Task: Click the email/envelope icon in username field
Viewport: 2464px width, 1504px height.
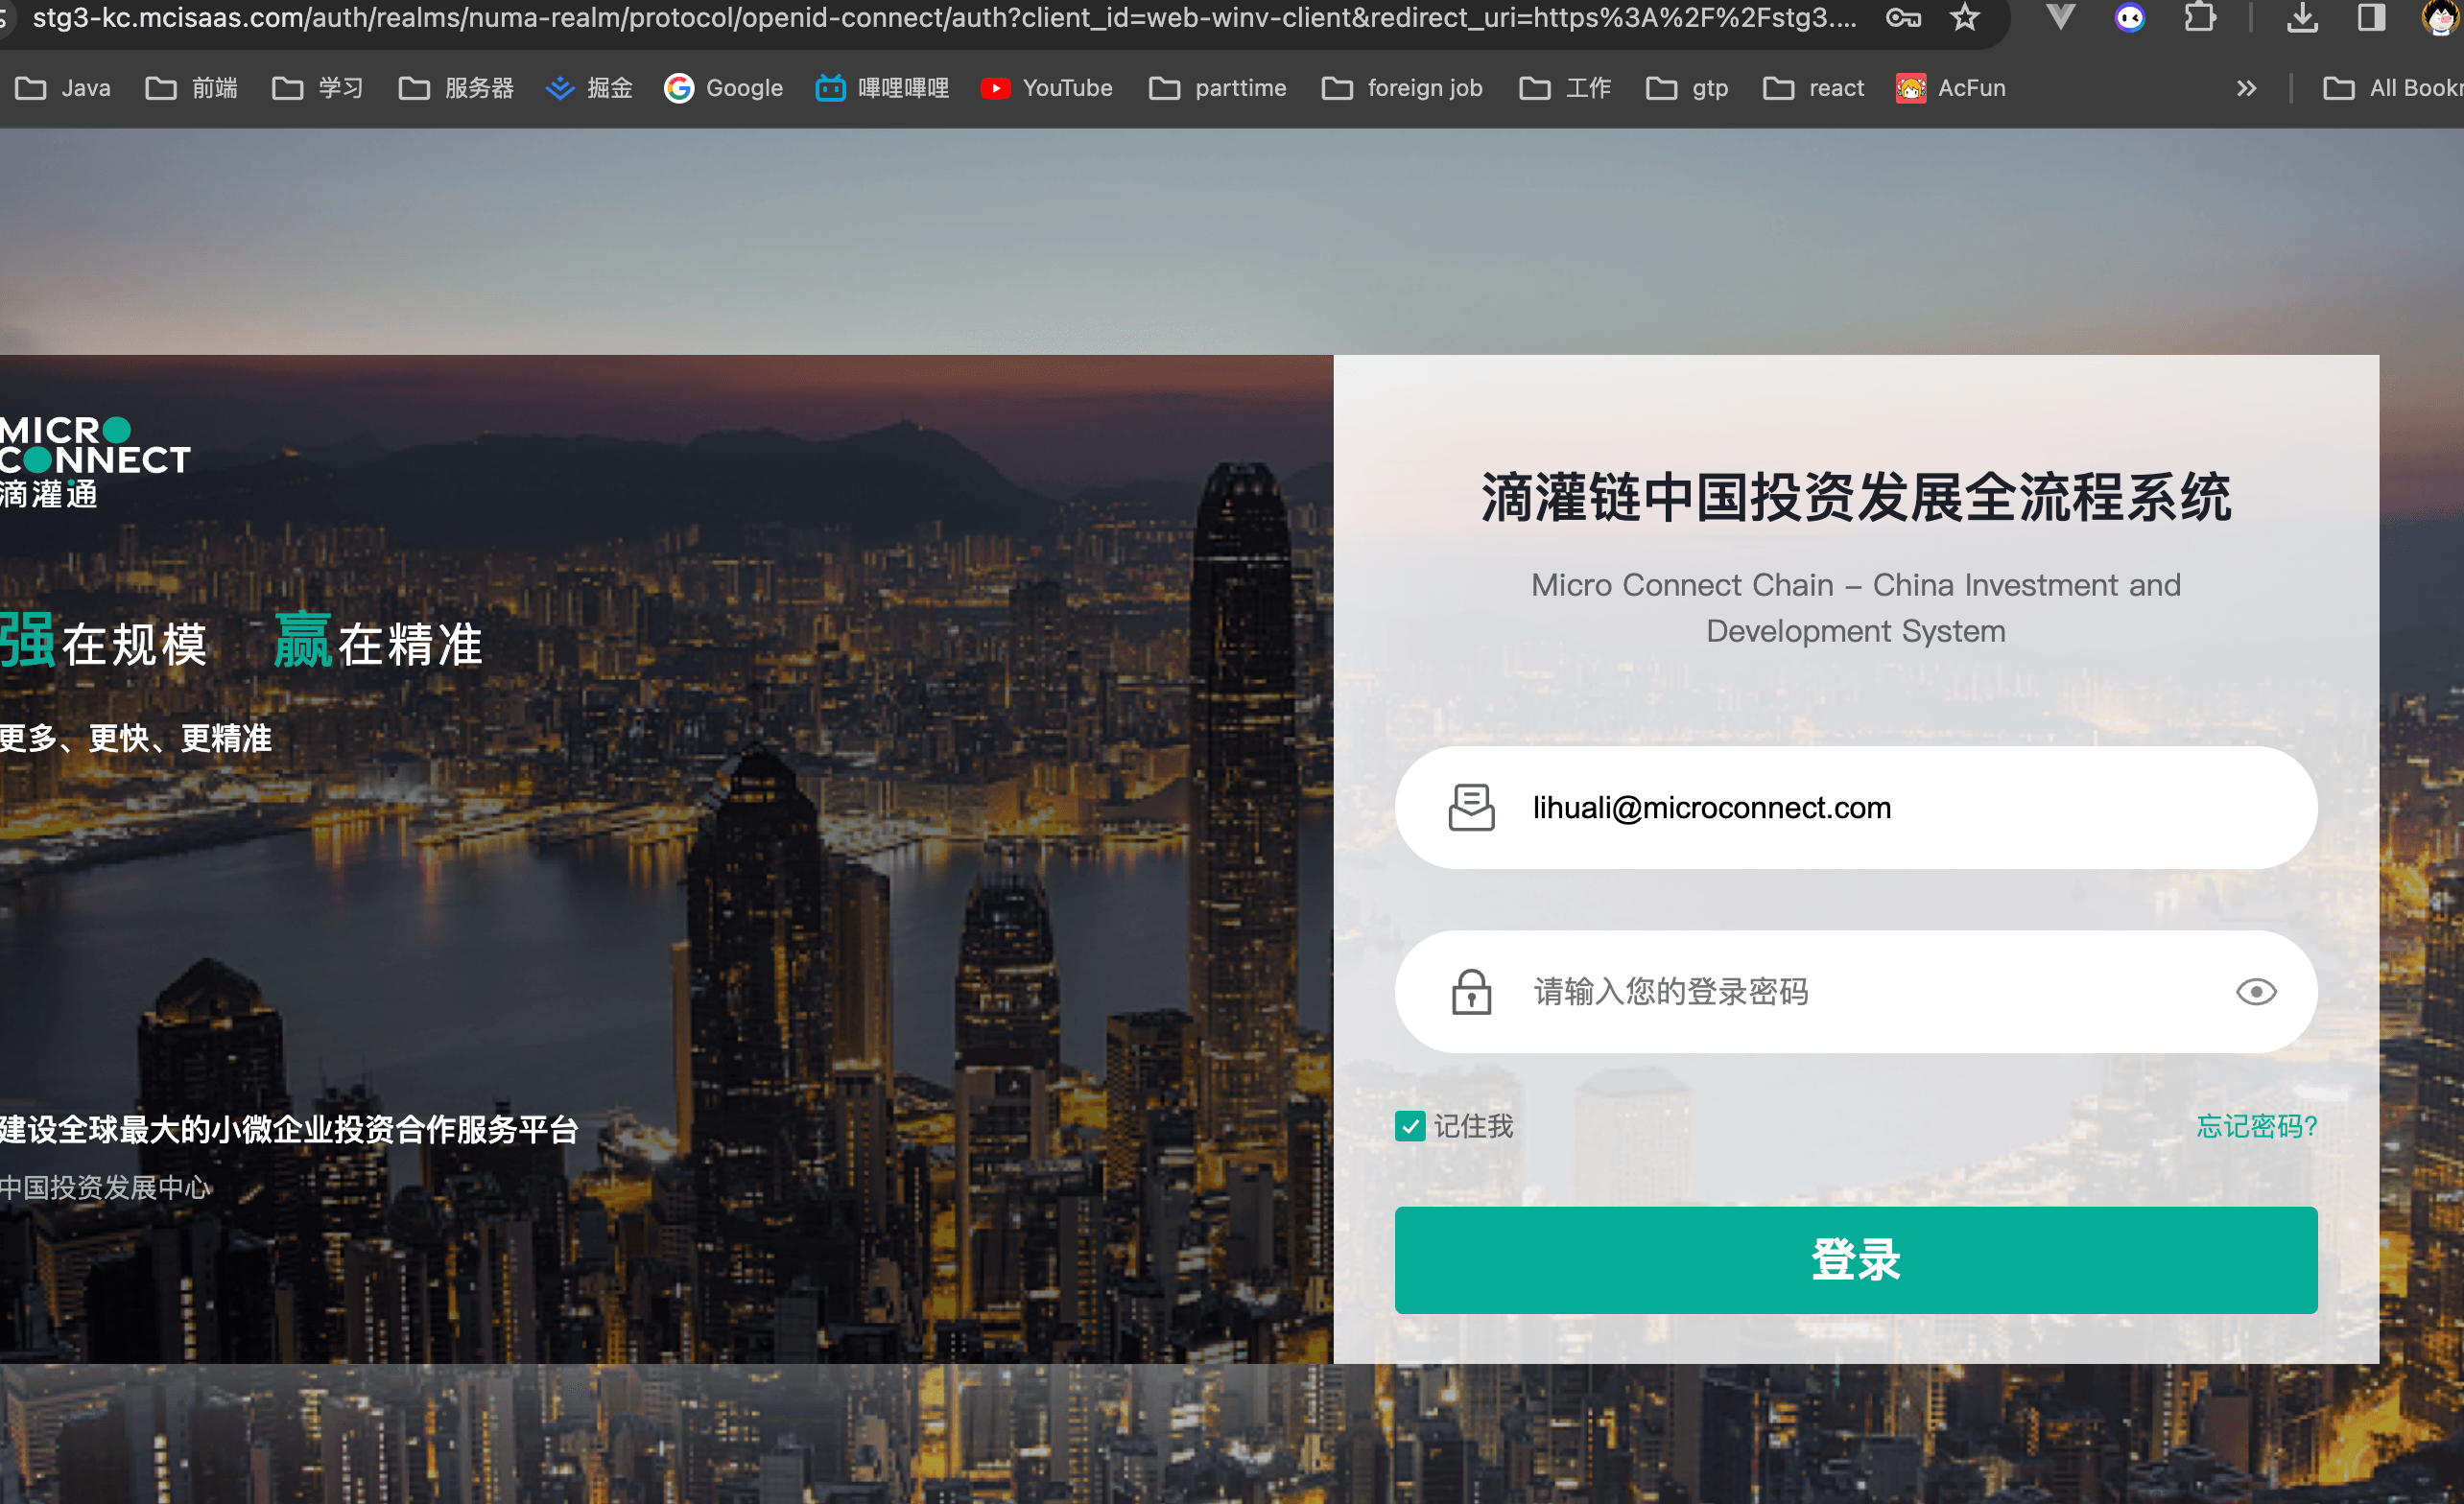Action: click(x=1471, y=808)
